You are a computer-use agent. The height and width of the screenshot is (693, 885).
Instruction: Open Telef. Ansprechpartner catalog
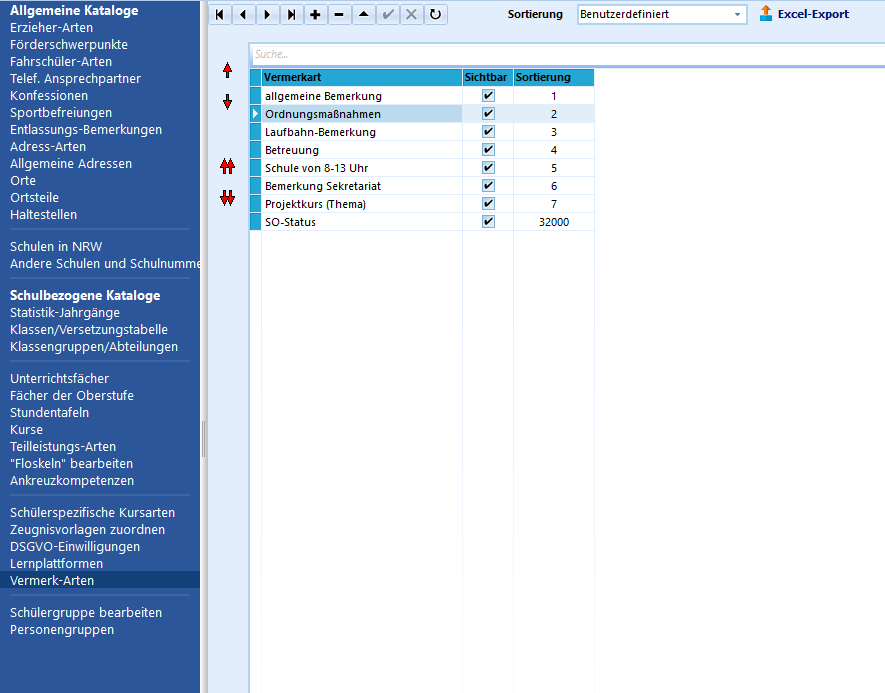76,78
